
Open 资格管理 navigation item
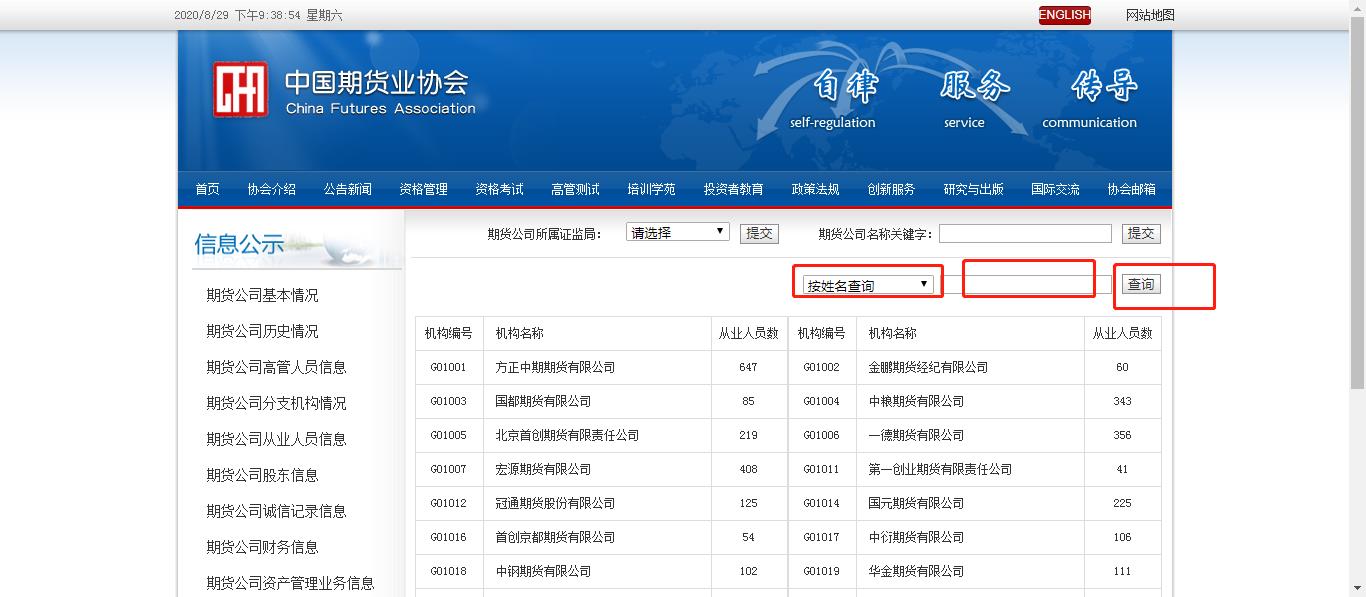pos(424,189)
